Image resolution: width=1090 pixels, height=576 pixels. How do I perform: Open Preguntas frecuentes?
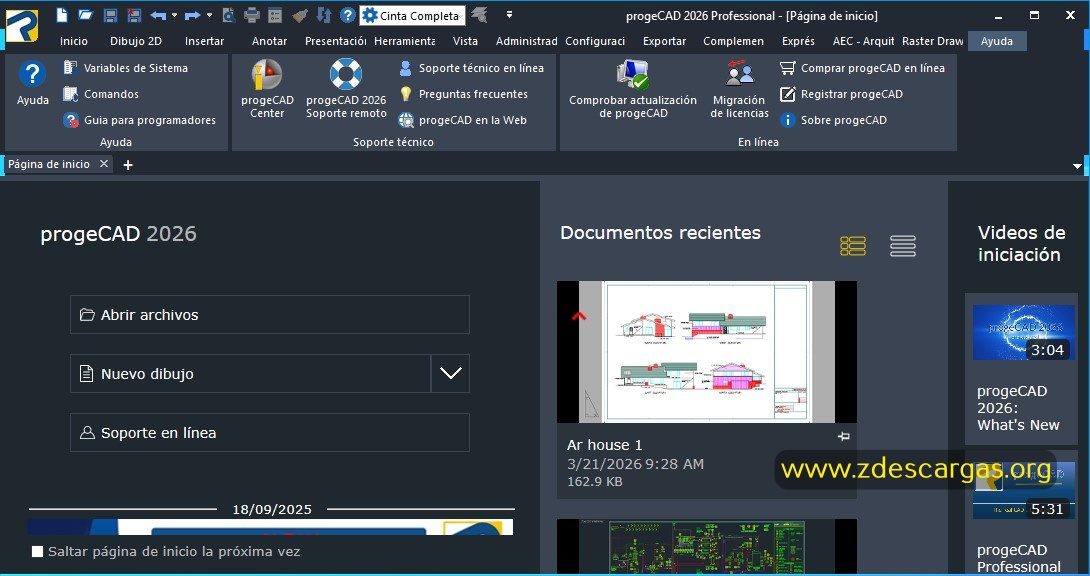[463, 94]
